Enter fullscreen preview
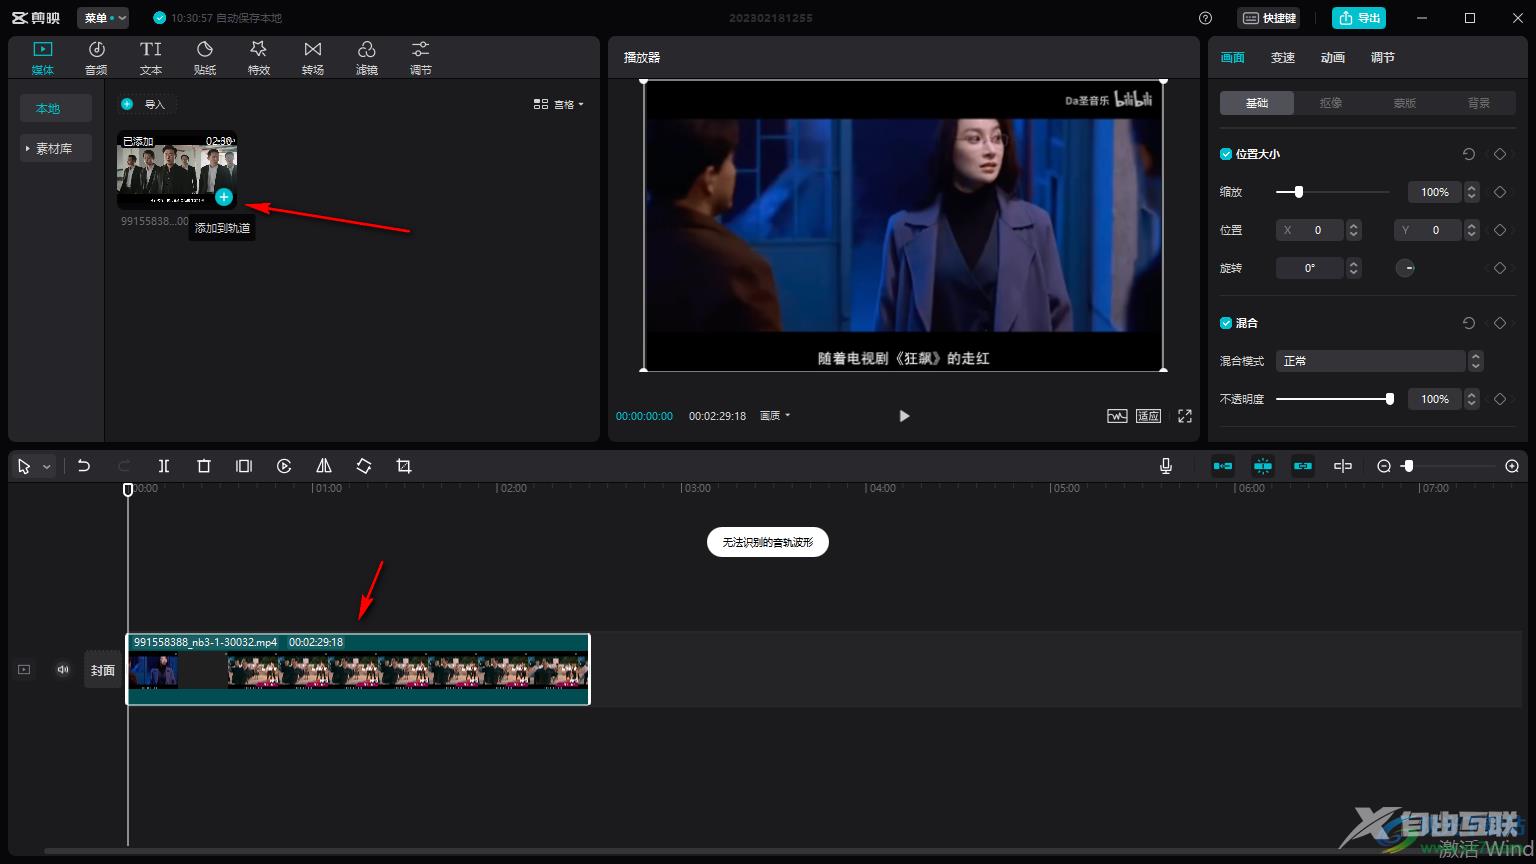The image size is (1536, 864). (x=1185, y=416)
